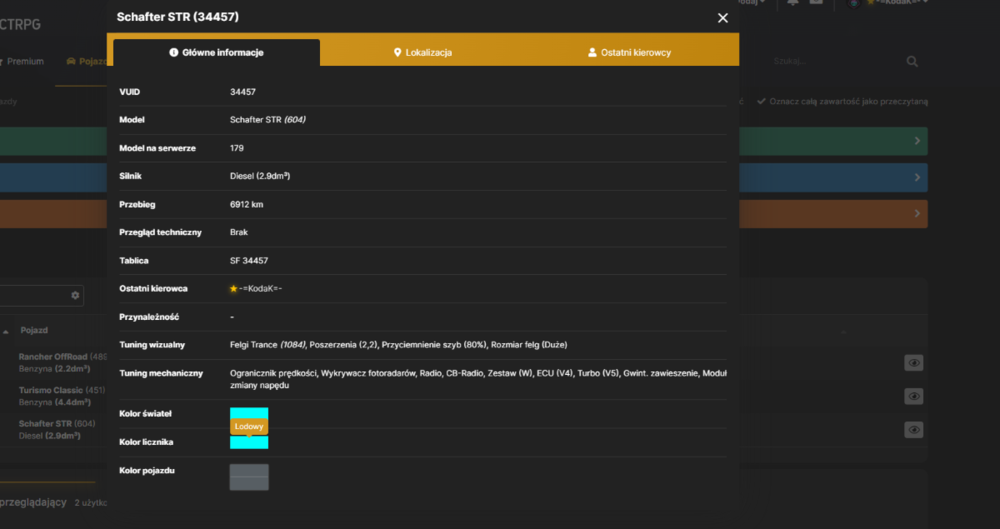Click the gold star next to -=KodaK=- driver
The width and height of the screenshot is (1000, 529).
233,288
